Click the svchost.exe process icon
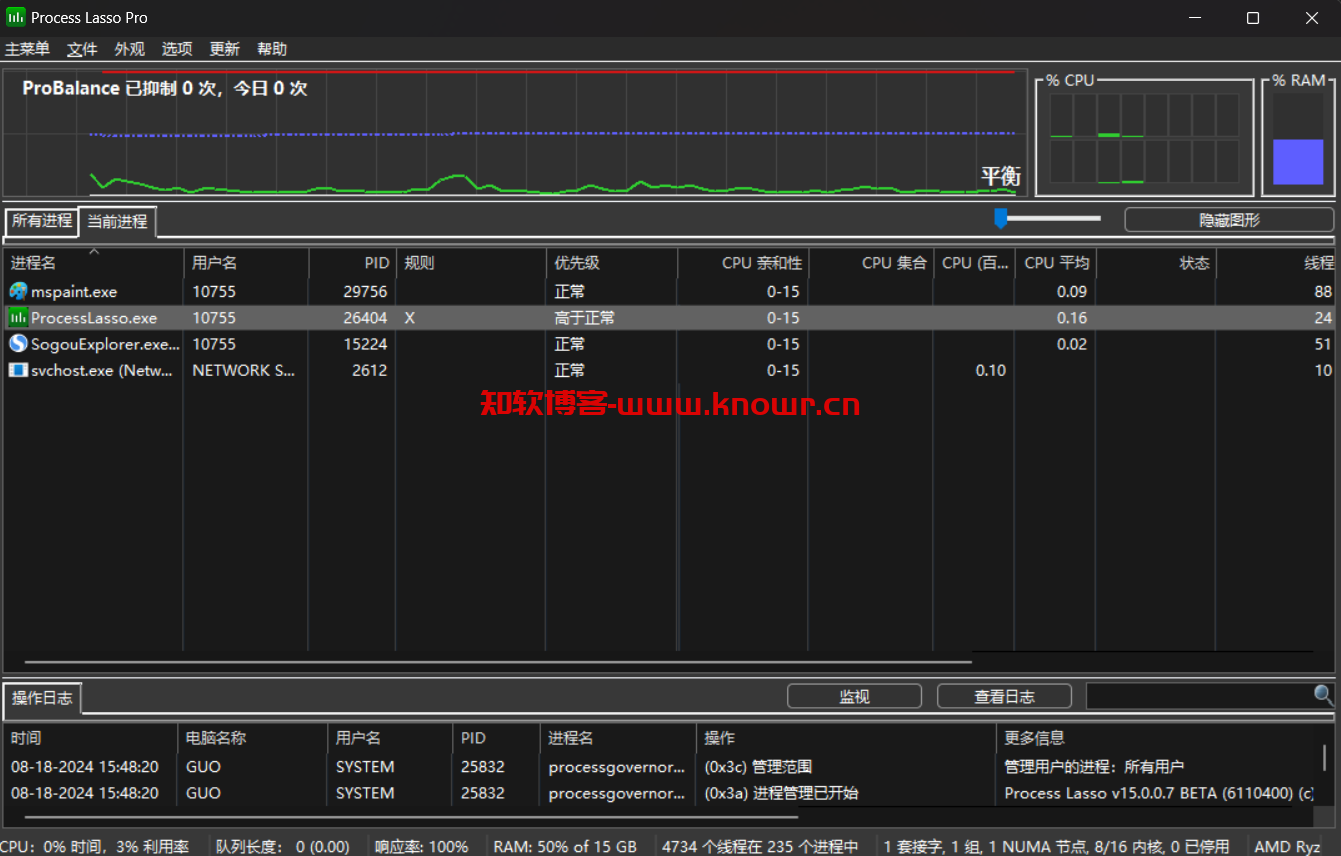This screenshot has height=856, width=1341. (x=18, y=370)
